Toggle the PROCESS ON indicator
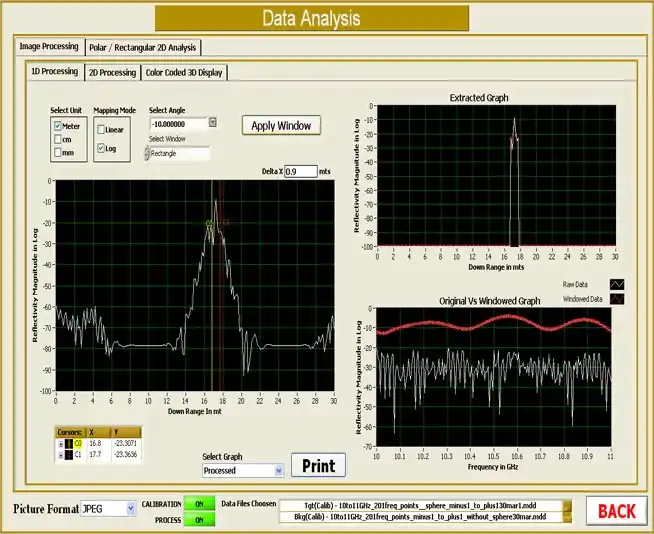The height and width of the screenshot is (534, 654). tap(199, 520)
